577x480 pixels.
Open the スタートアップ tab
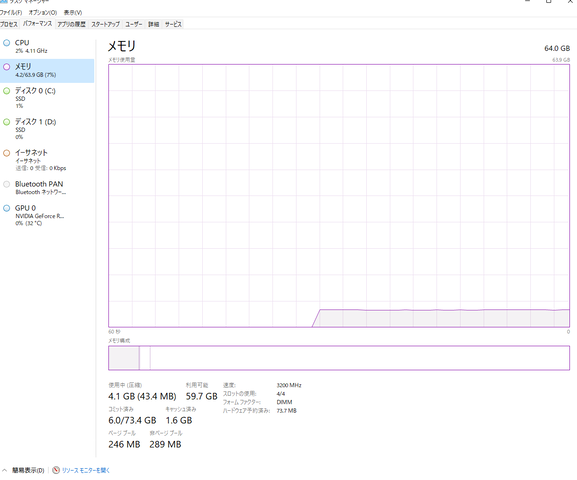tap(106, 24)
